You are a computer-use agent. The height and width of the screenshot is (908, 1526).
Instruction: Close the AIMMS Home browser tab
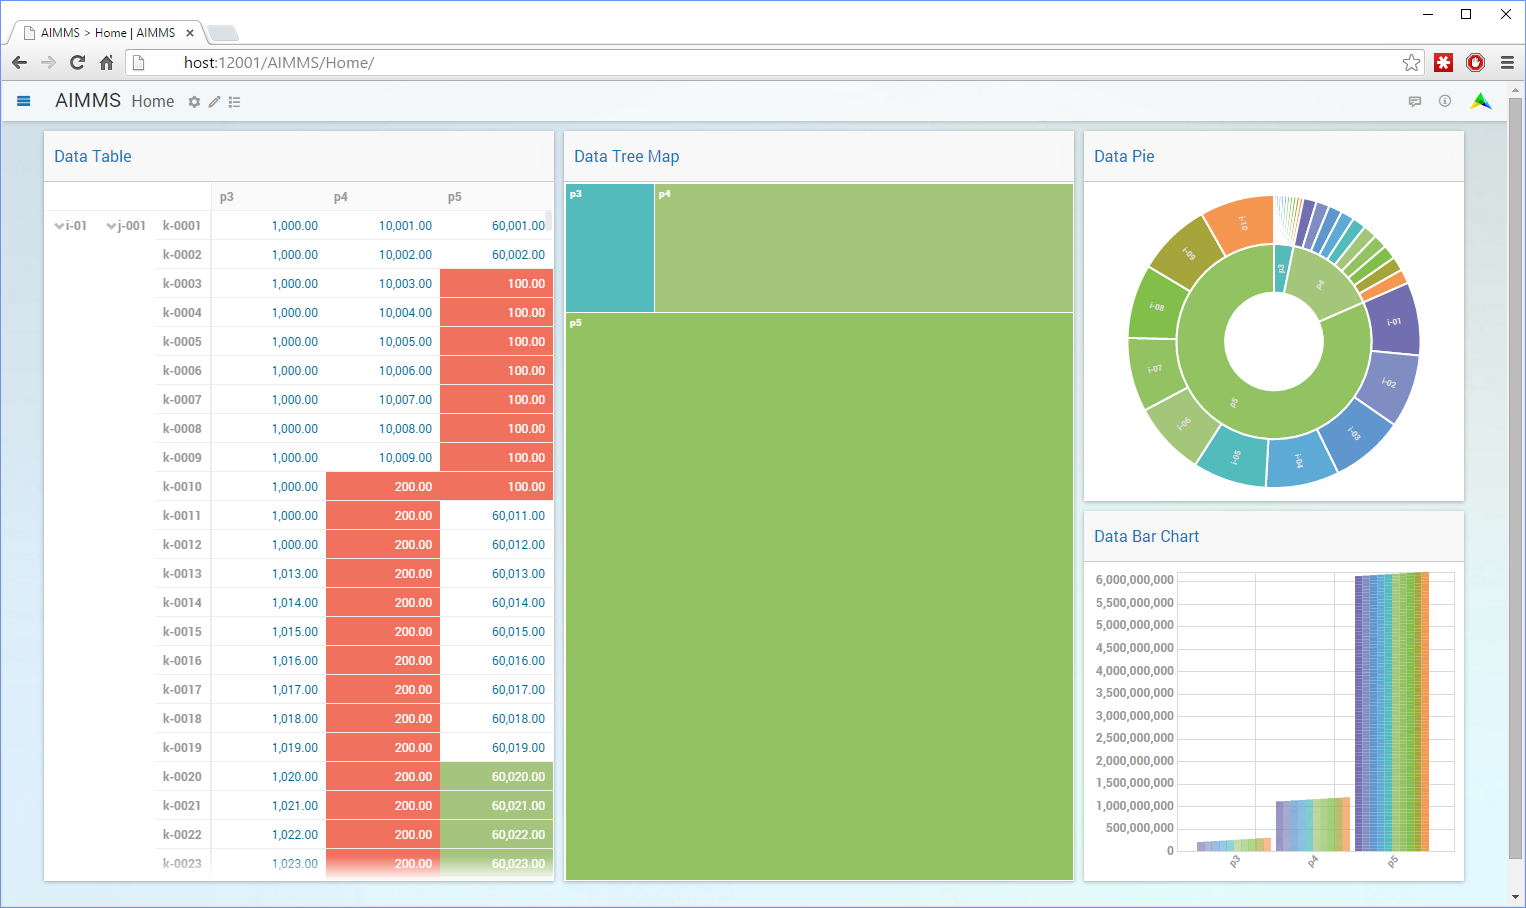[190, 33]
